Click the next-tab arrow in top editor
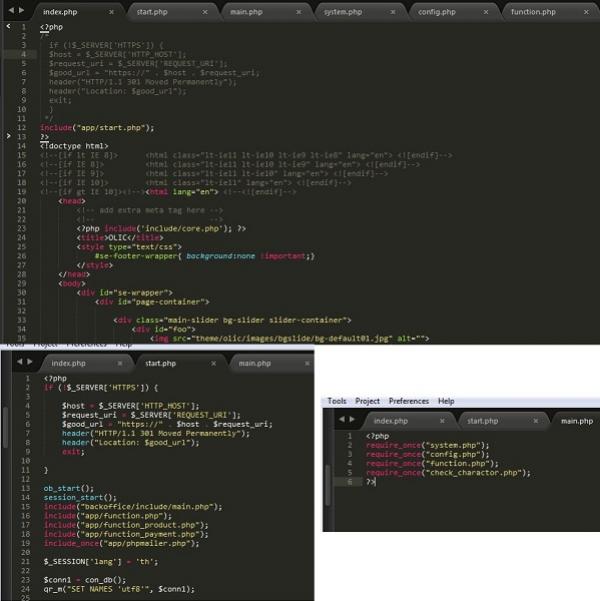600x601 pixels. (x=21, y=10)
